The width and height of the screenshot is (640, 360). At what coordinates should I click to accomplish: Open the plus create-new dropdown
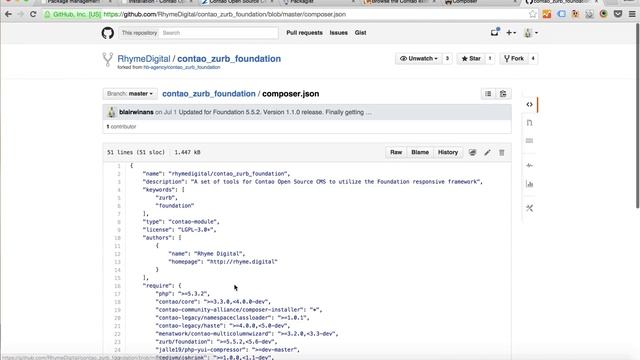[x=511, y=33]
